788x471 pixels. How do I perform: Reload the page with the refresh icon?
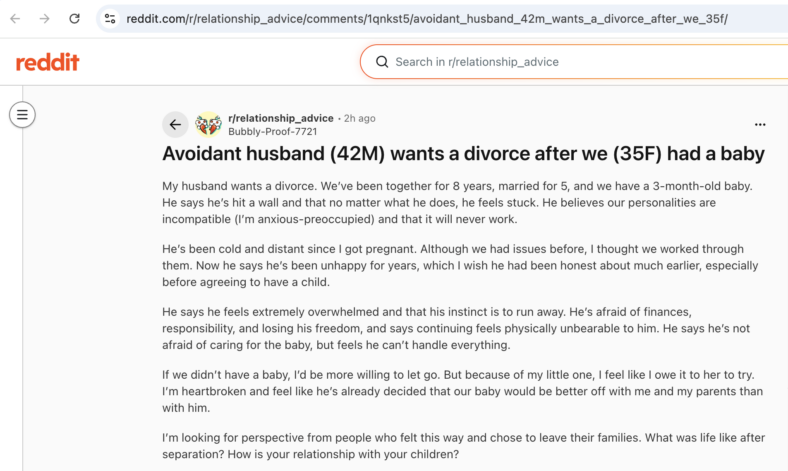click(74, 19)
